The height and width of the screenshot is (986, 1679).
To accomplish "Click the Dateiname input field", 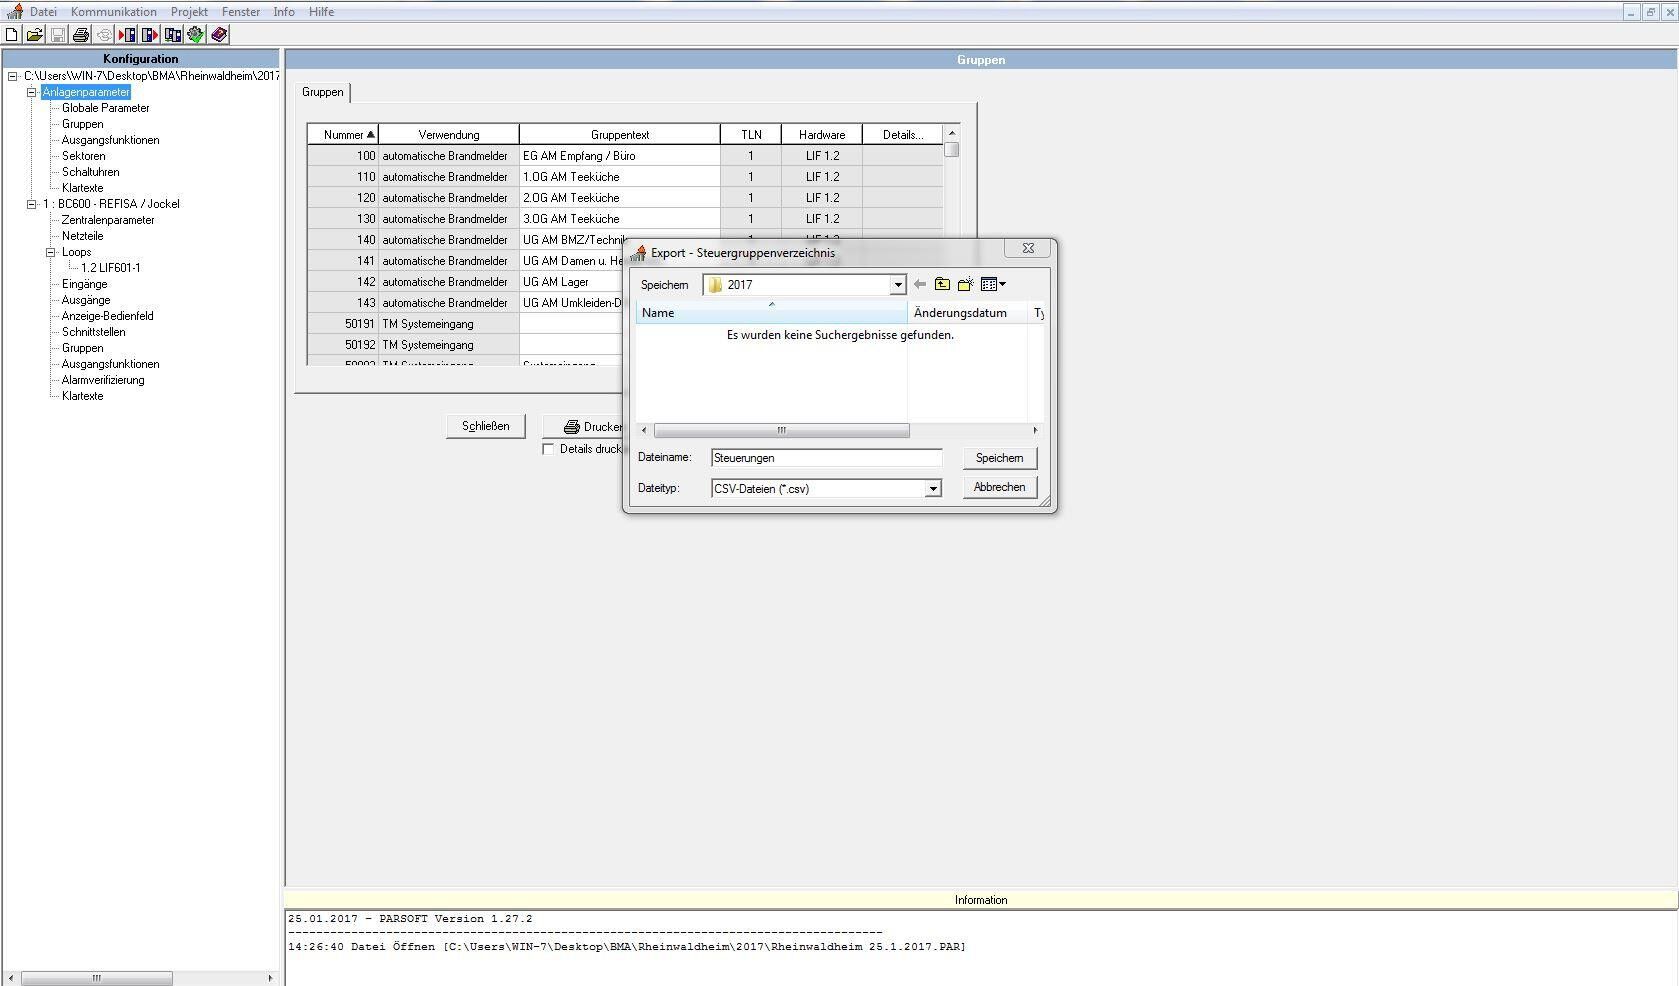I will [827, 458].
